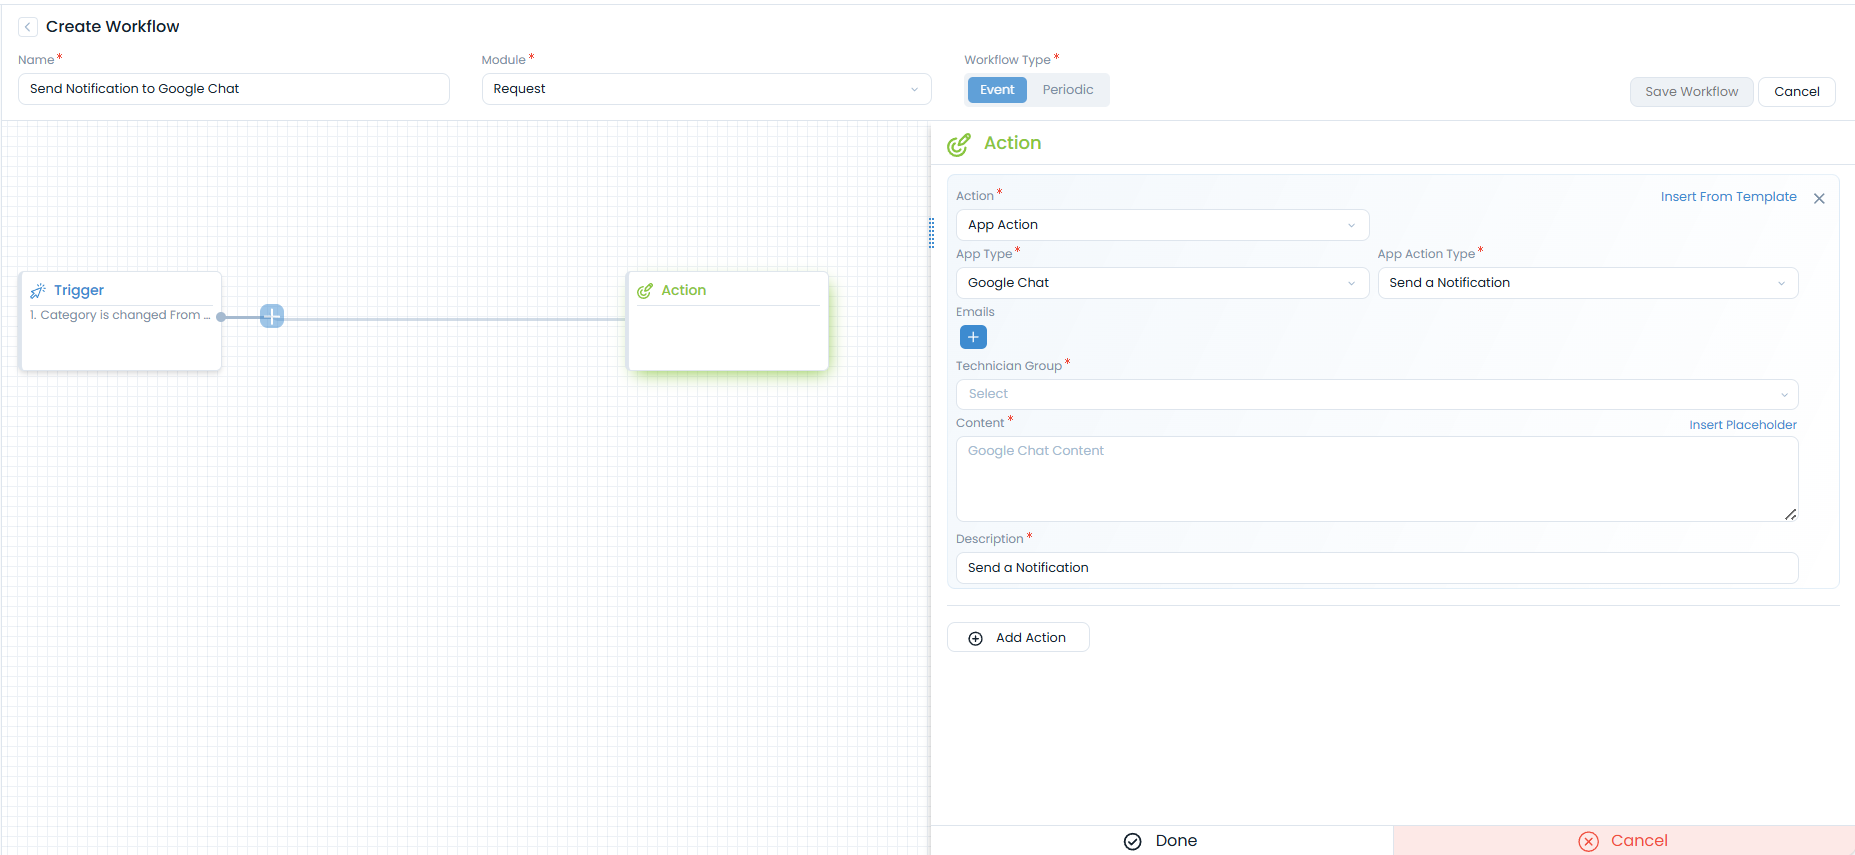The width and height of the screenshot is (1855, 855).
Task: Click the resize grip of Content textarea
Action: click(x=1790, y=514)
